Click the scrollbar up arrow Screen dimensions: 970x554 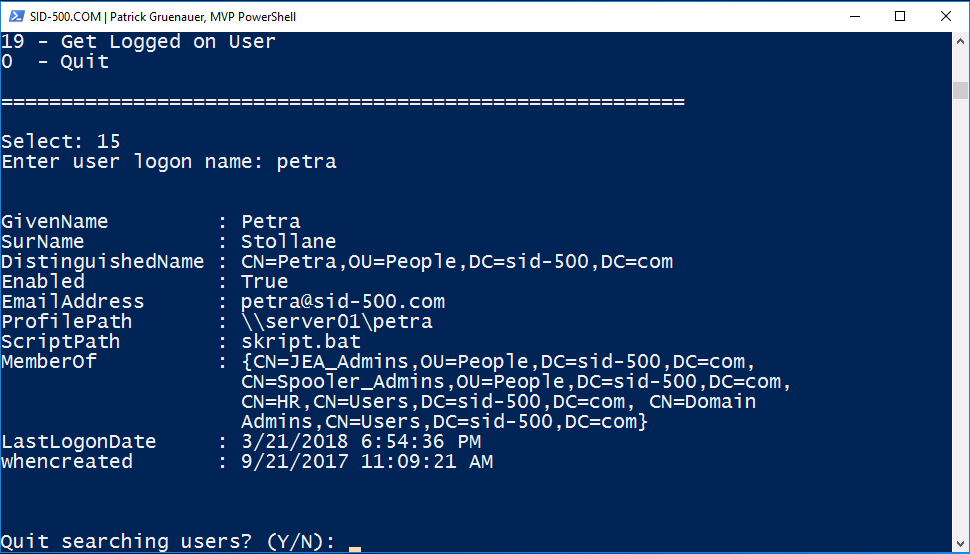pyautogui.click(x=960, y=43)
